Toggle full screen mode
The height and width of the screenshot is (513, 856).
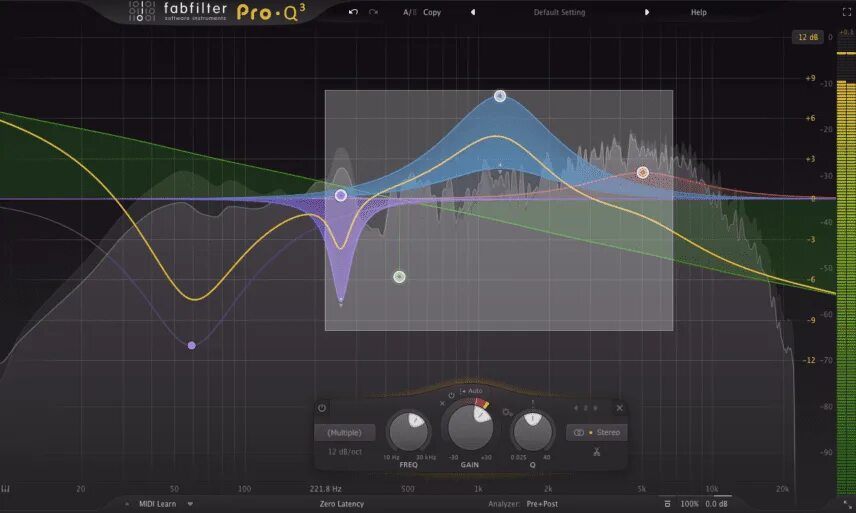coord(847,12)
